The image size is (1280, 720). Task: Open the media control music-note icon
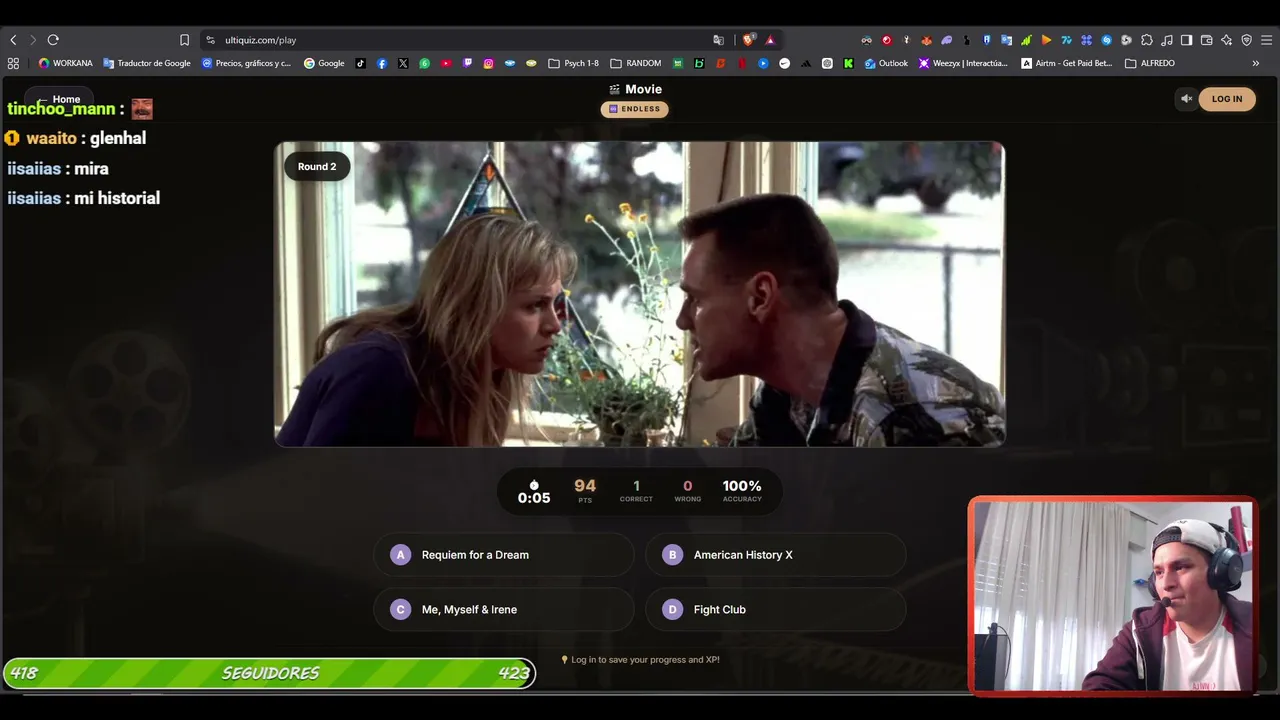coord(1166,40)
